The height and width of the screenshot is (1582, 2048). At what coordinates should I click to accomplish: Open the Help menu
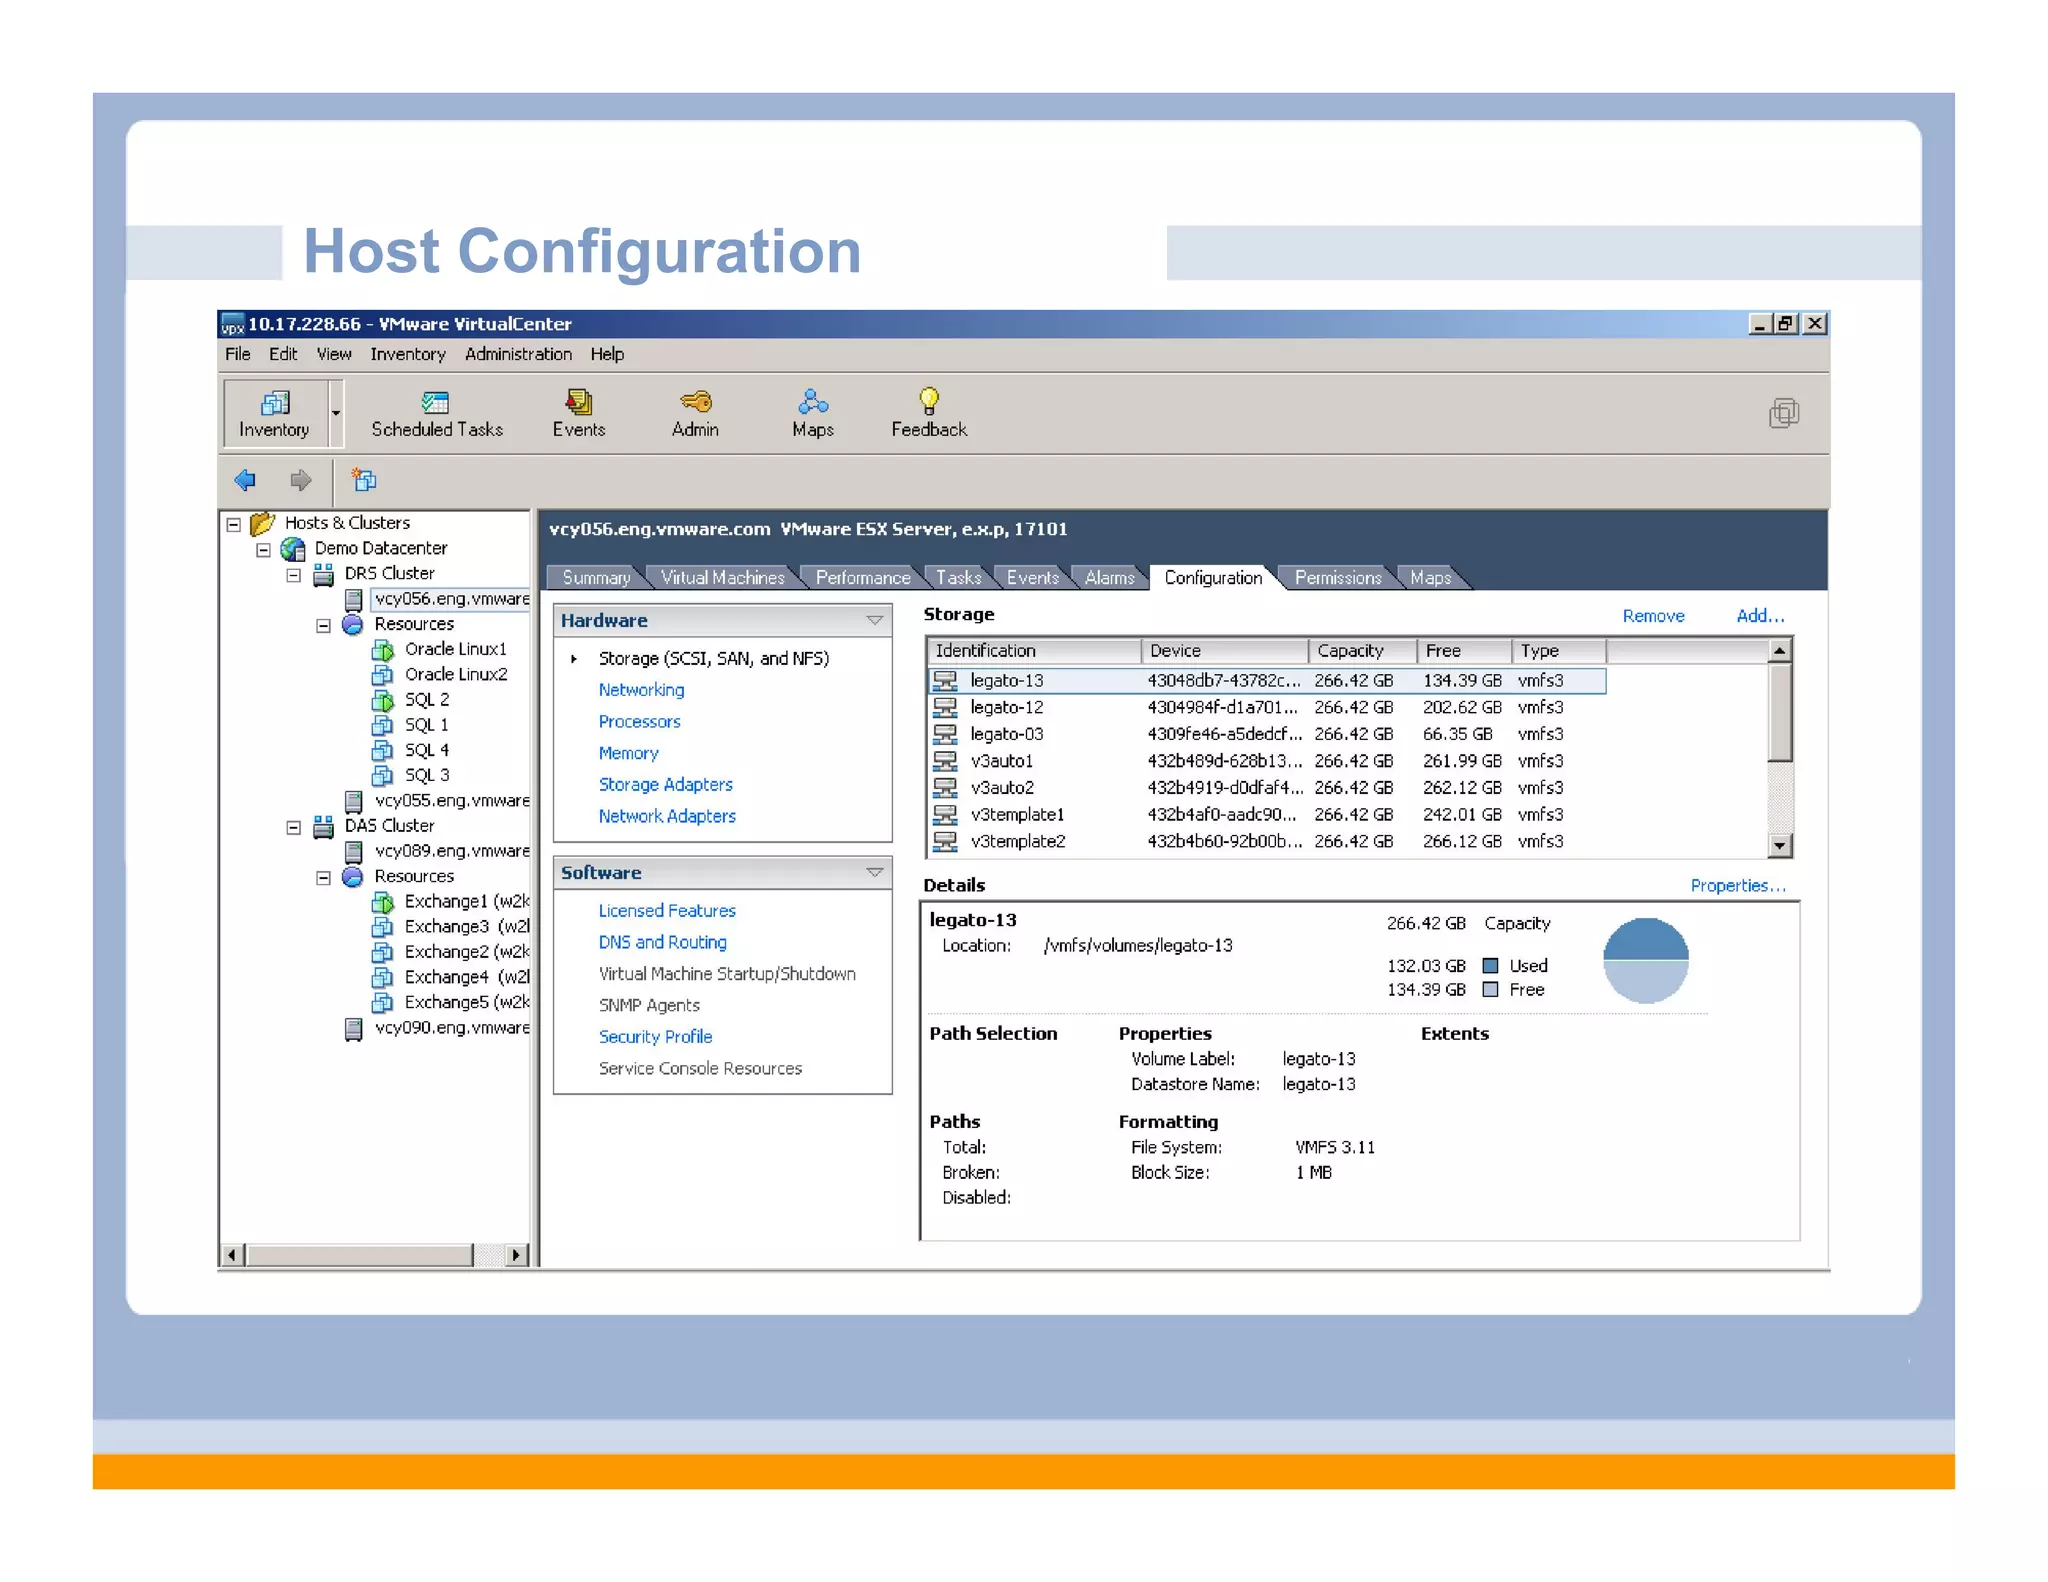point(607,354)
